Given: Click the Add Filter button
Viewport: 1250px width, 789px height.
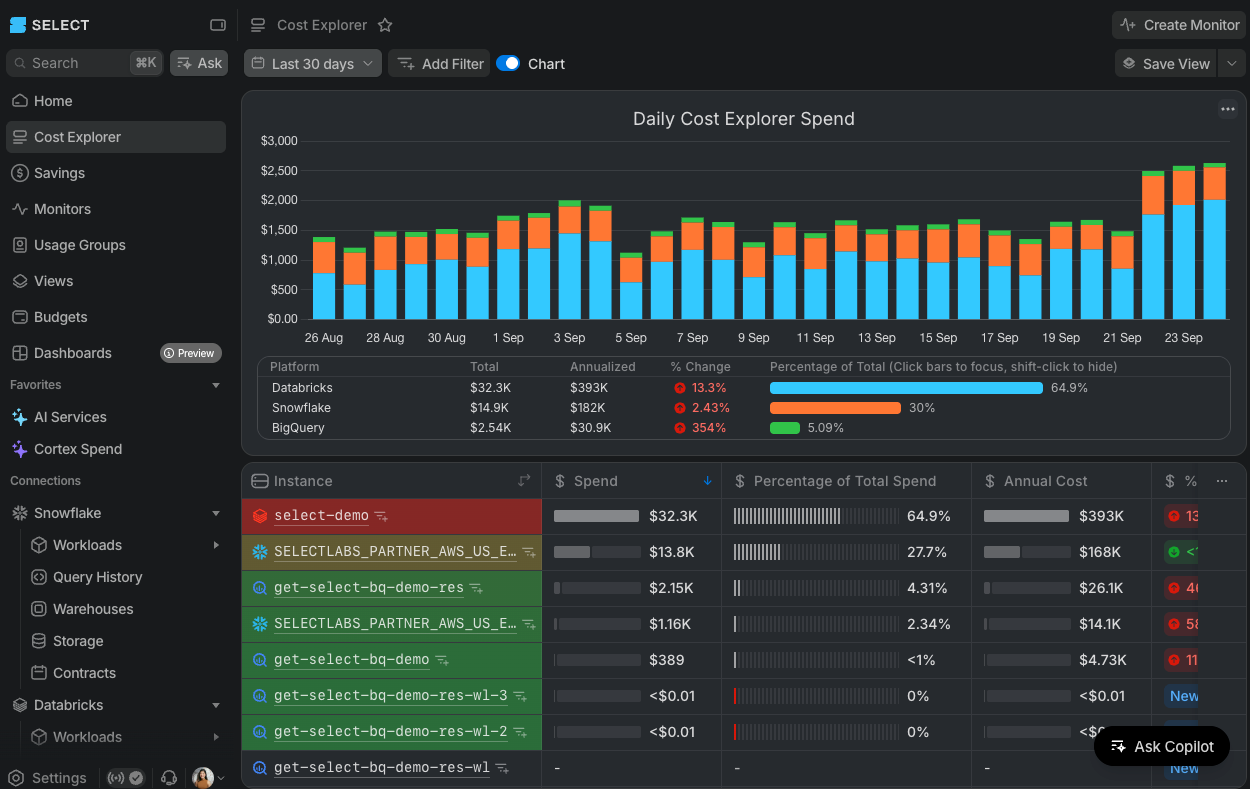Looking at the screenshot, I should pos(439,63).
